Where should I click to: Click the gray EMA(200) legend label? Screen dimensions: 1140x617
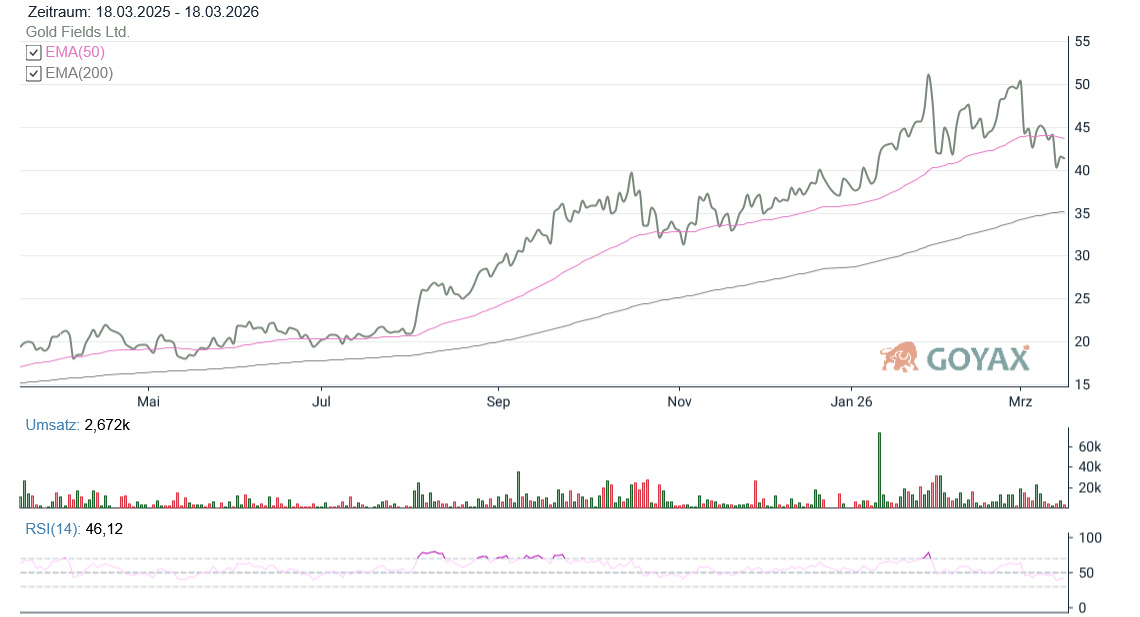click(x=79, y=73)
